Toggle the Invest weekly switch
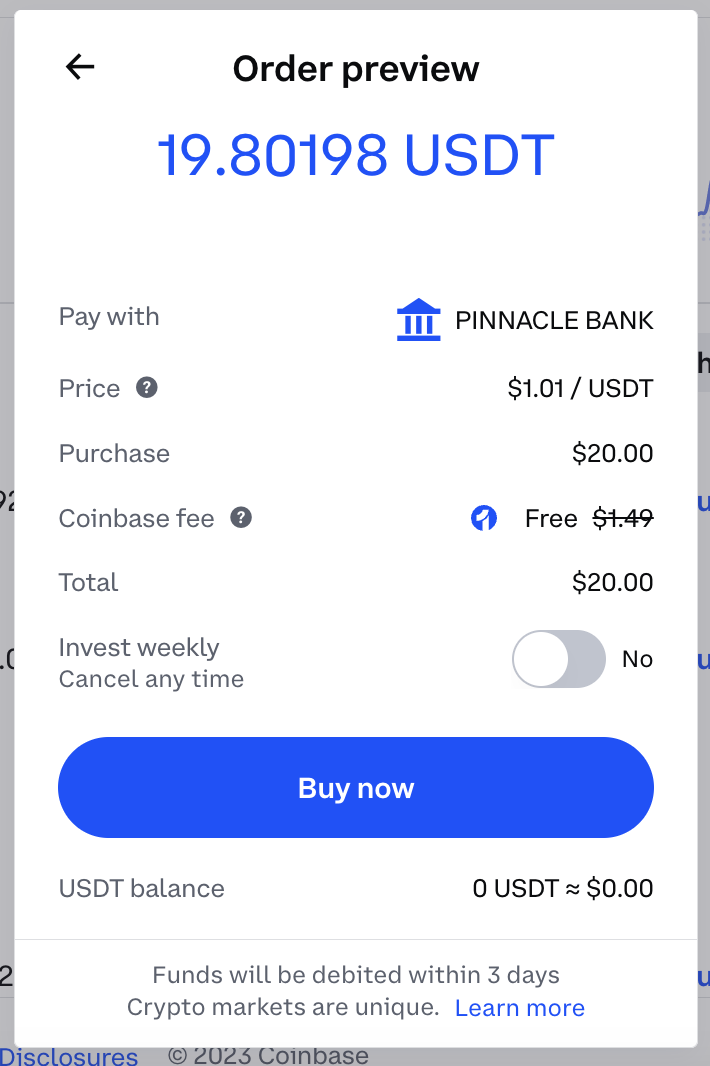Screen dimensions: 710x1066 click(x=559, y=659)
